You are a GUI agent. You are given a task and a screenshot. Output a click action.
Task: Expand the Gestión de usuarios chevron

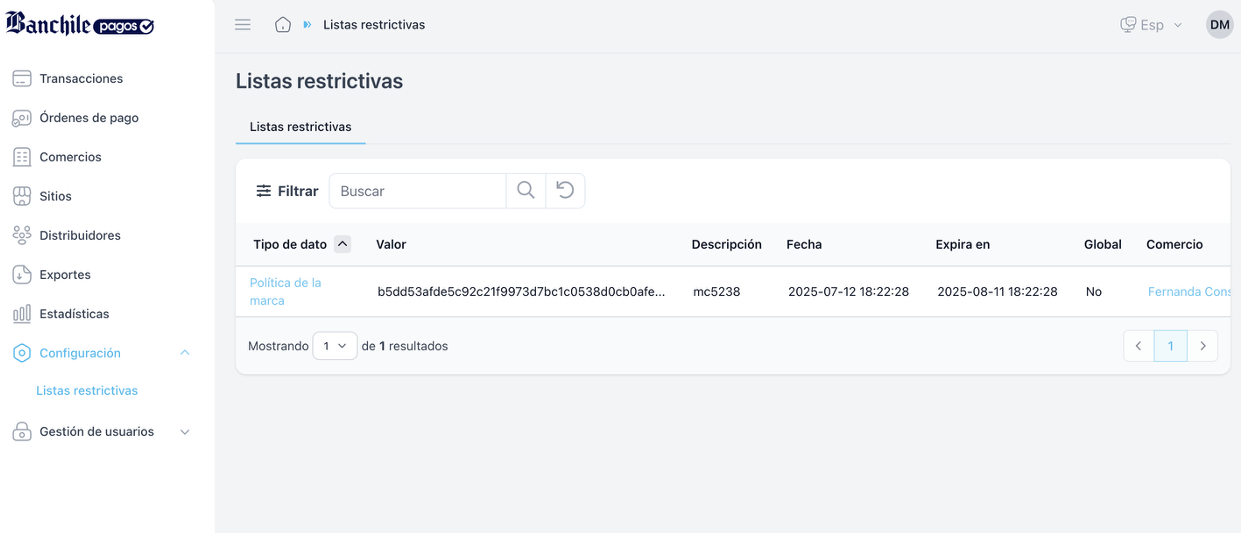point(185,432)
